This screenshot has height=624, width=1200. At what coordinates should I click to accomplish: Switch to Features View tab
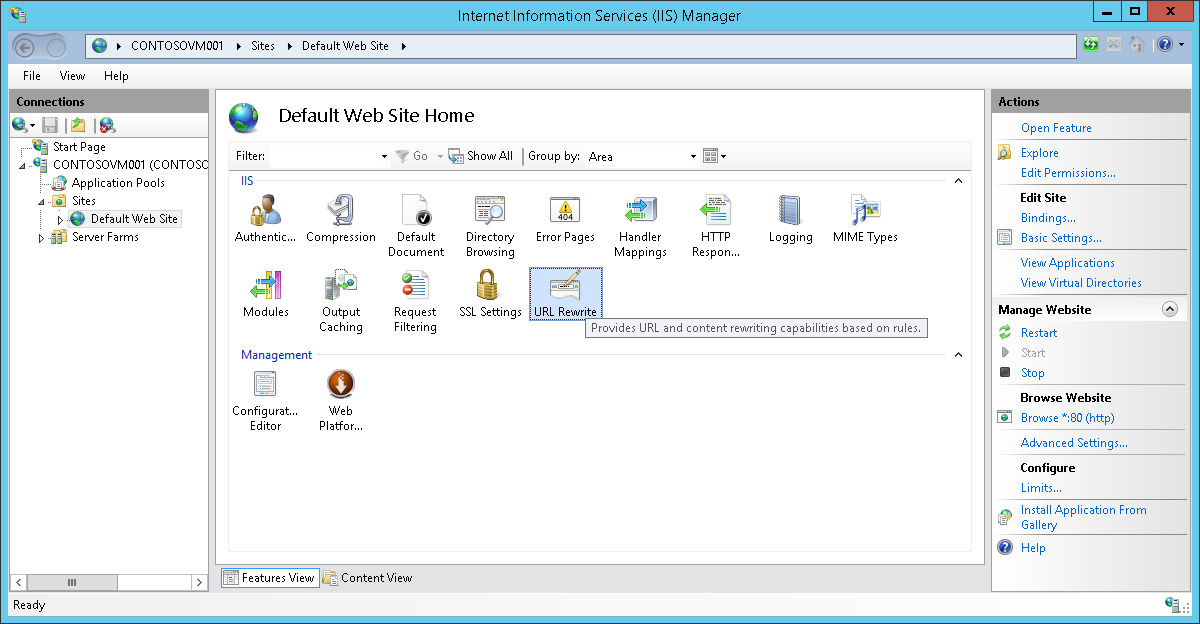[x=269, y=577]
